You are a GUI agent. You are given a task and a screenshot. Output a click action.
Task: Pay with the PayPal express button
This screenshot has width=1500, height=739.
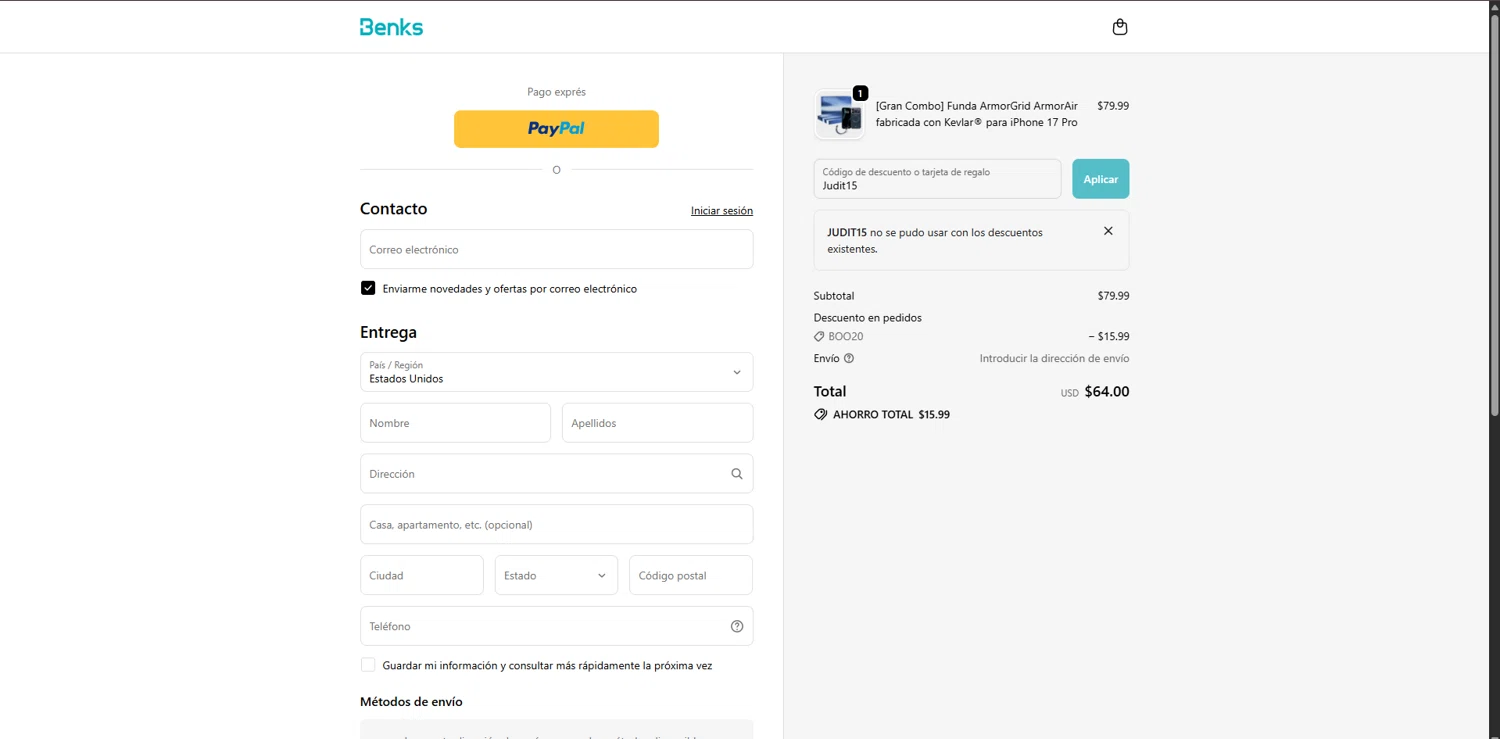(x=556, y=129)
